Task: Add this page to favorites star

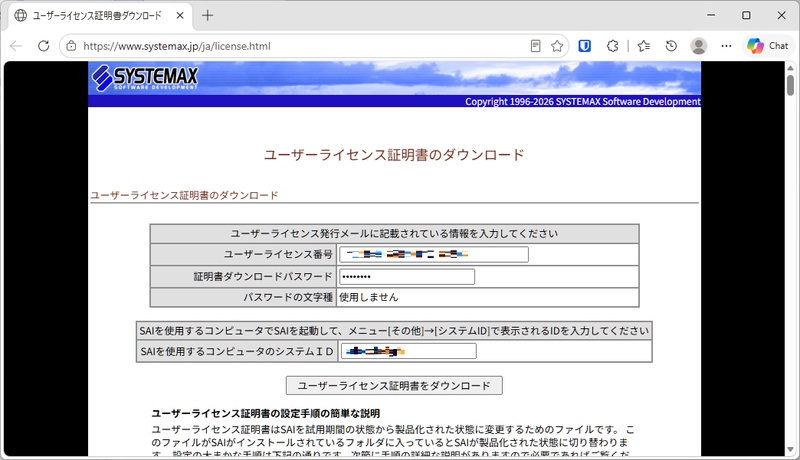Action: click(557, 46)
